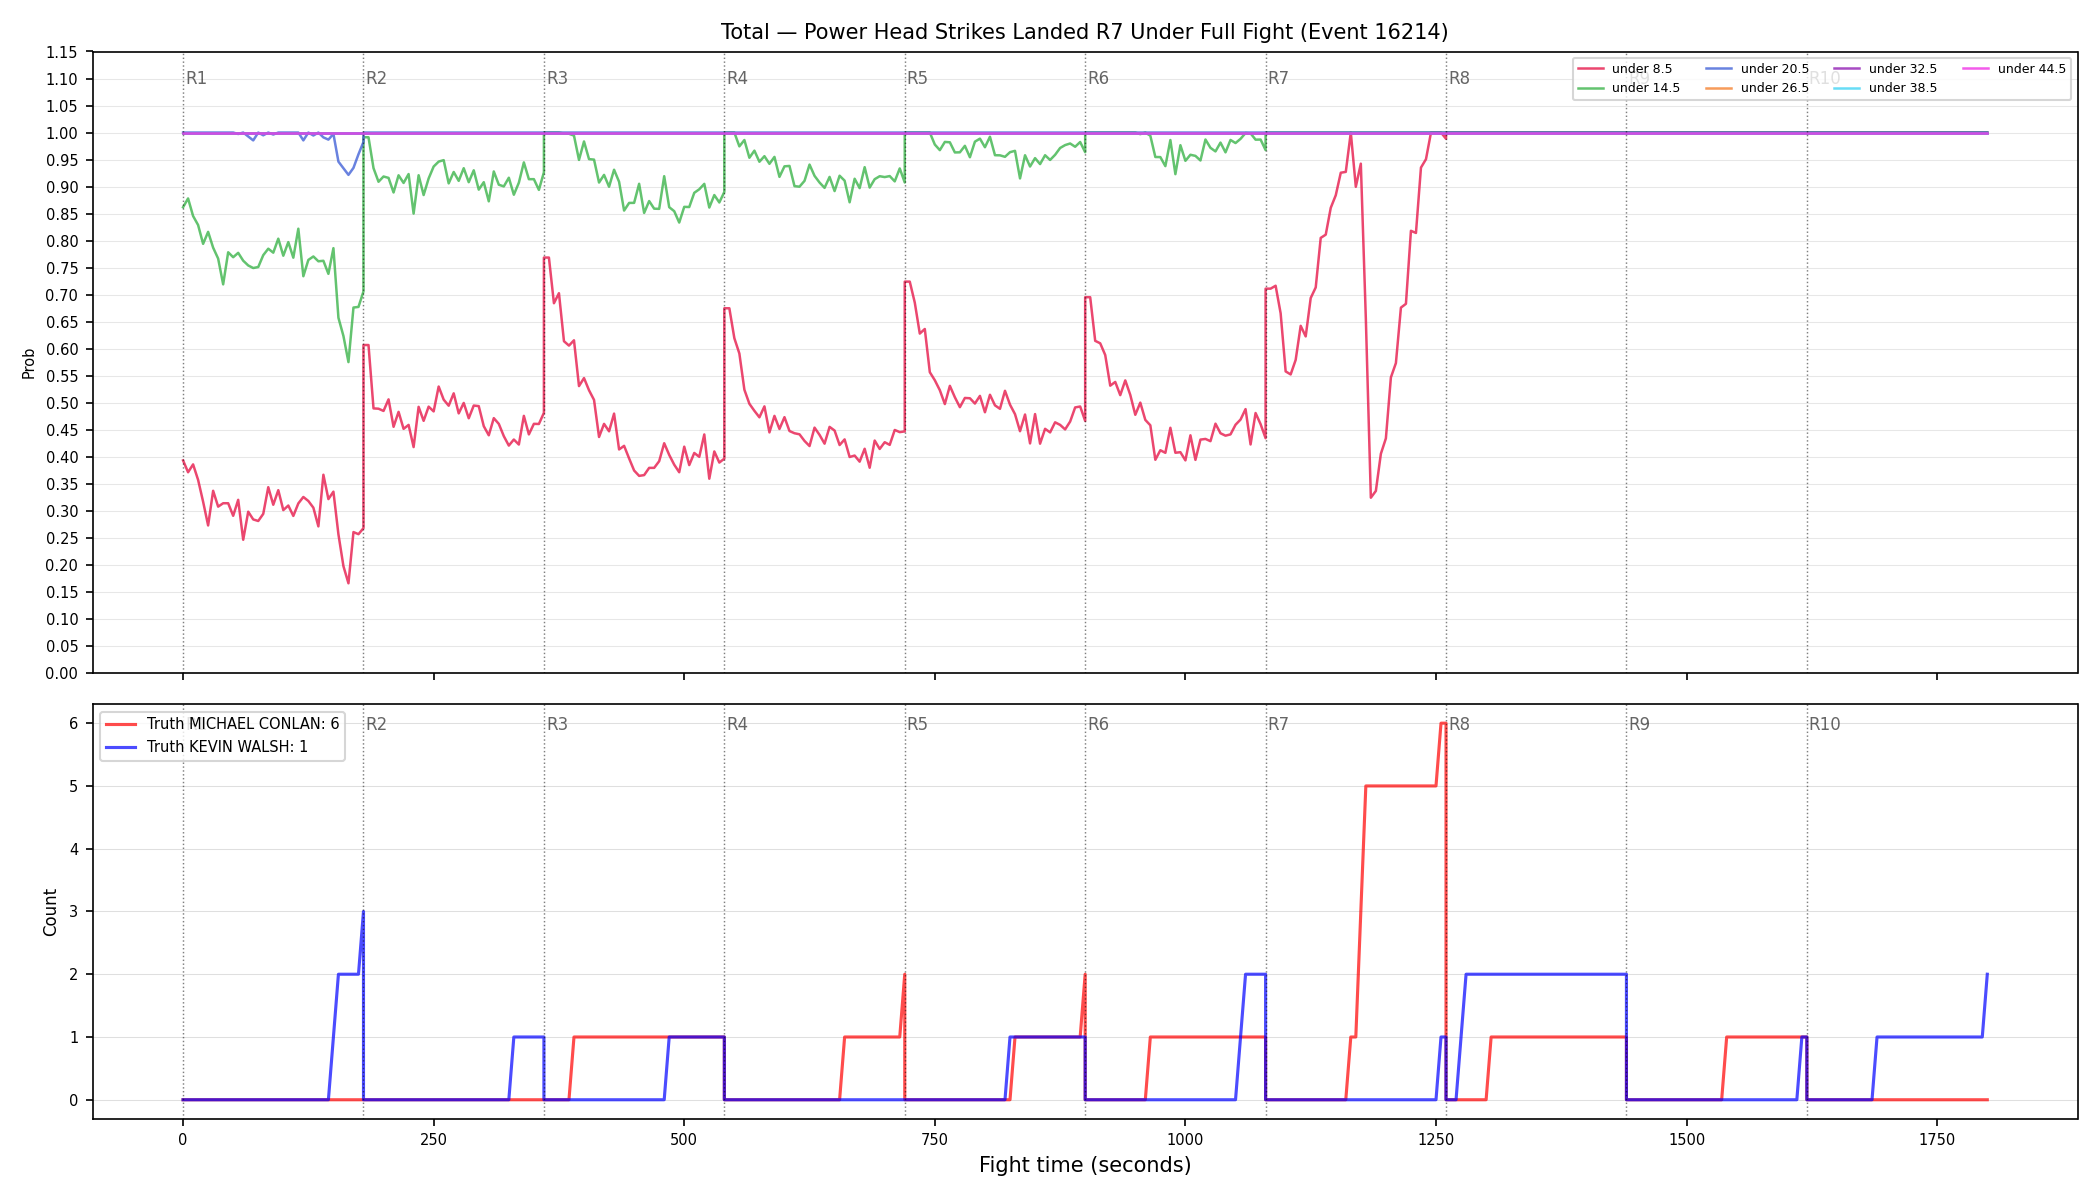Viewport: 2100px width, 1200px height.
Task: Click the 1.15 tick on the Prob axis
Action: [x=62, y=52]
